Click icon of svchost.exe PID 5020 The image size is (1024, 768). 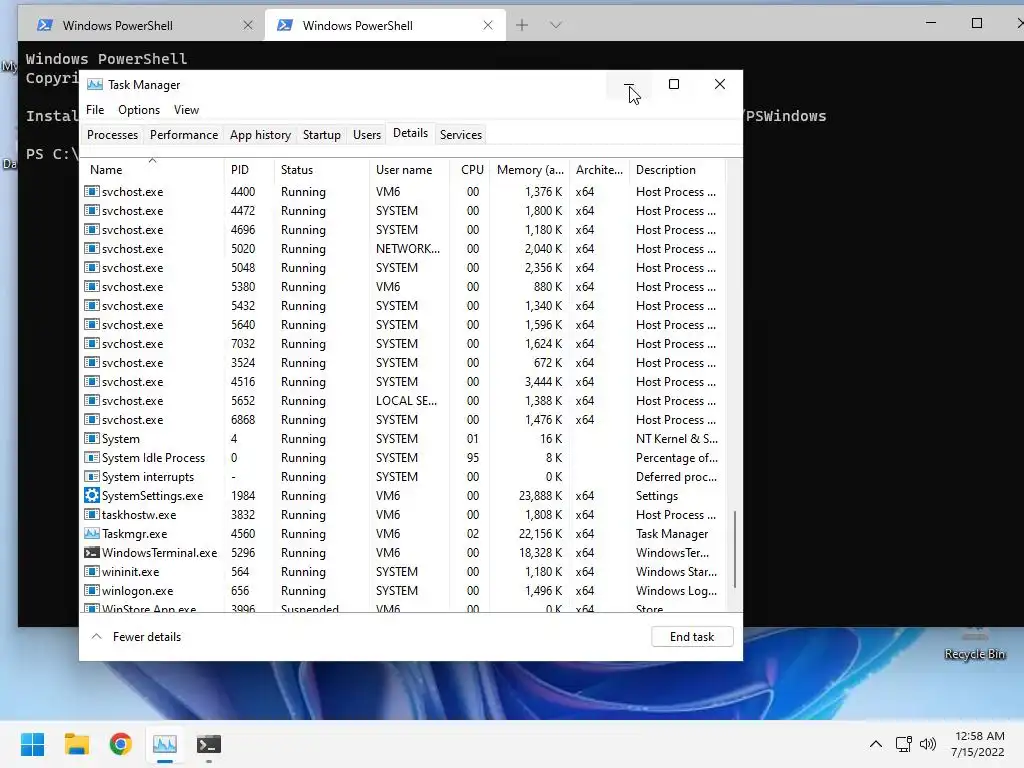(91, 249)
